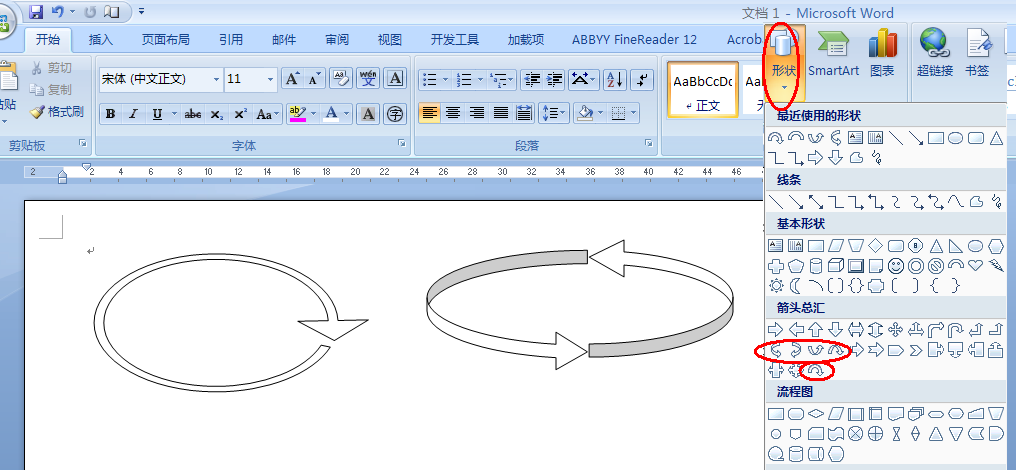Expand the 字体 font dialog launcher
The width and height of the screenshot is (1016, 470).
pos(402,143)
